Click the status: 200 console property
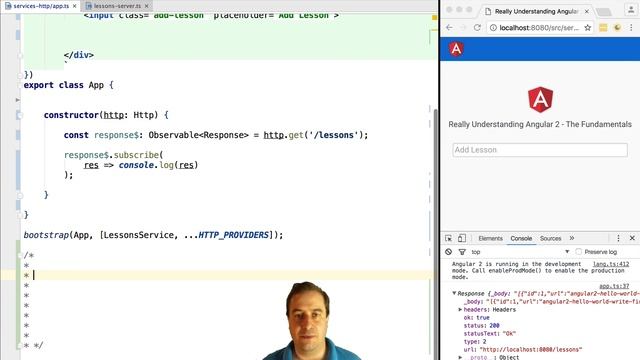The image size is (640, 360). 481,326
